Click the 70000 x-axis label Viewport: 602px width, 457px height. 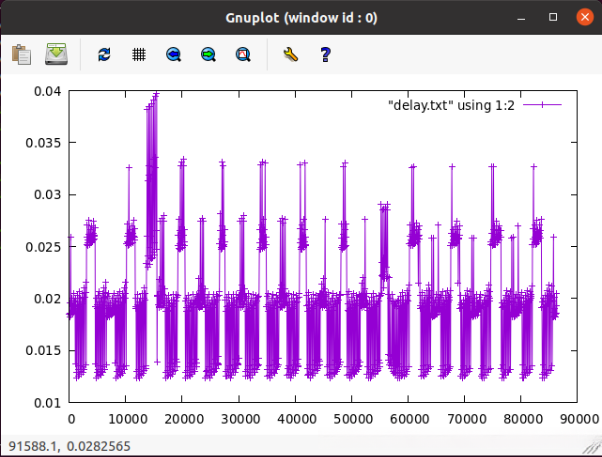click(467, 419)
